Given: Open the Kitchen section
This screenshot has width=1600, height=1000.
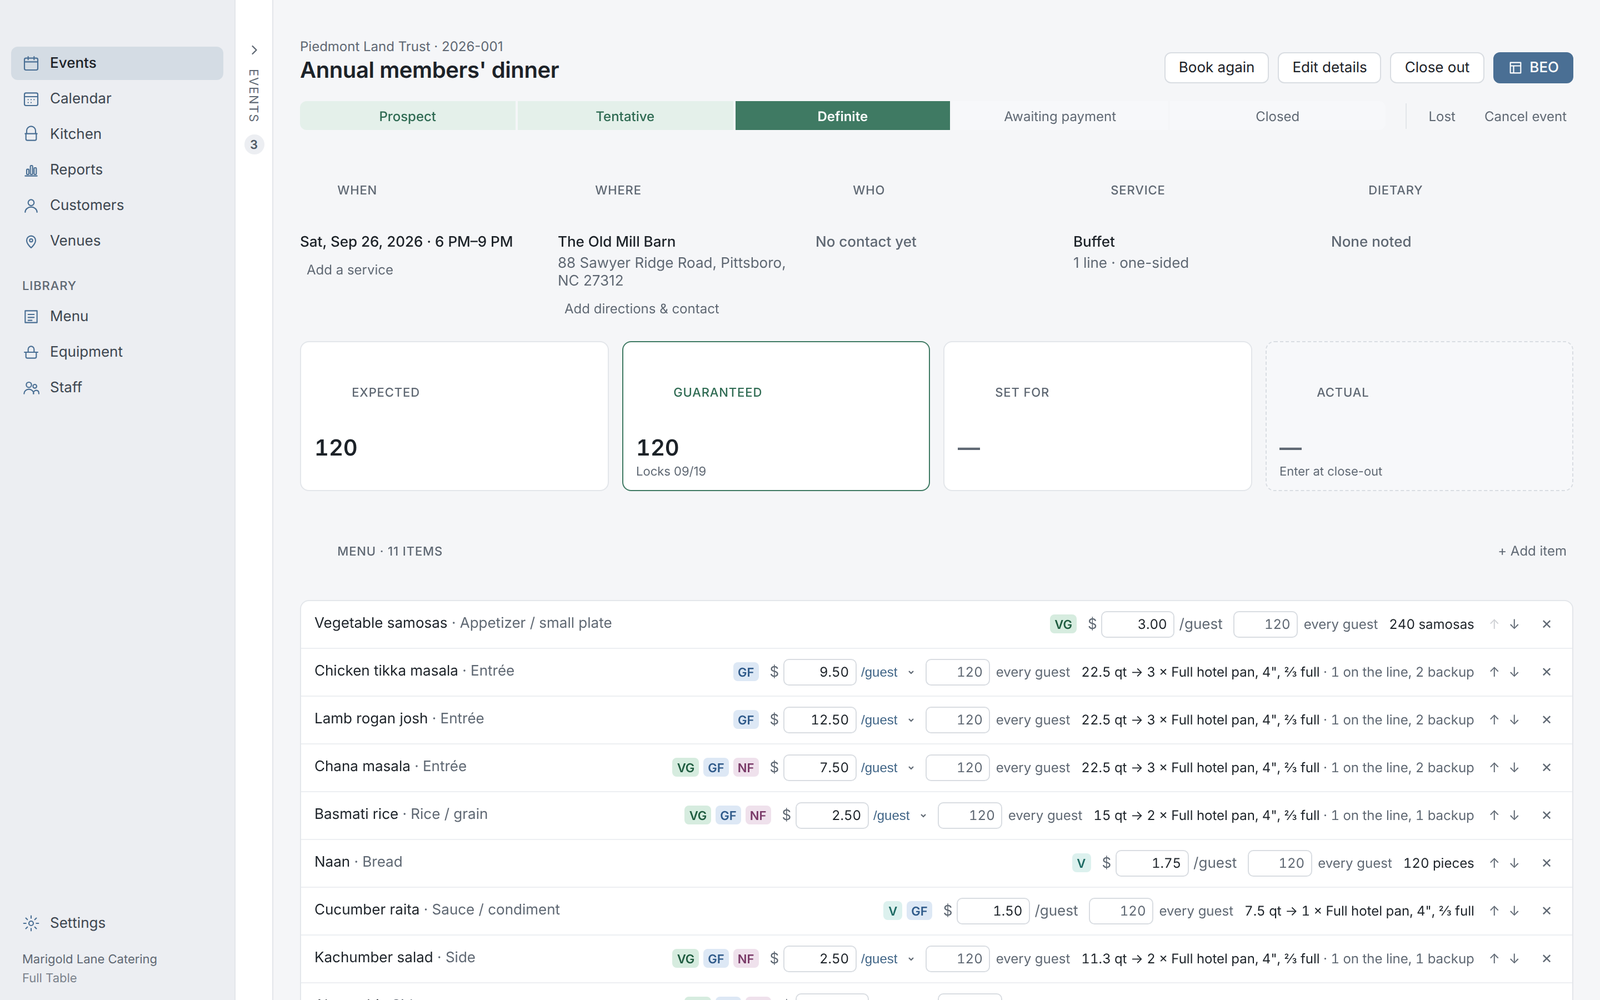Looking at the screenshot, I should pos(117,134).
